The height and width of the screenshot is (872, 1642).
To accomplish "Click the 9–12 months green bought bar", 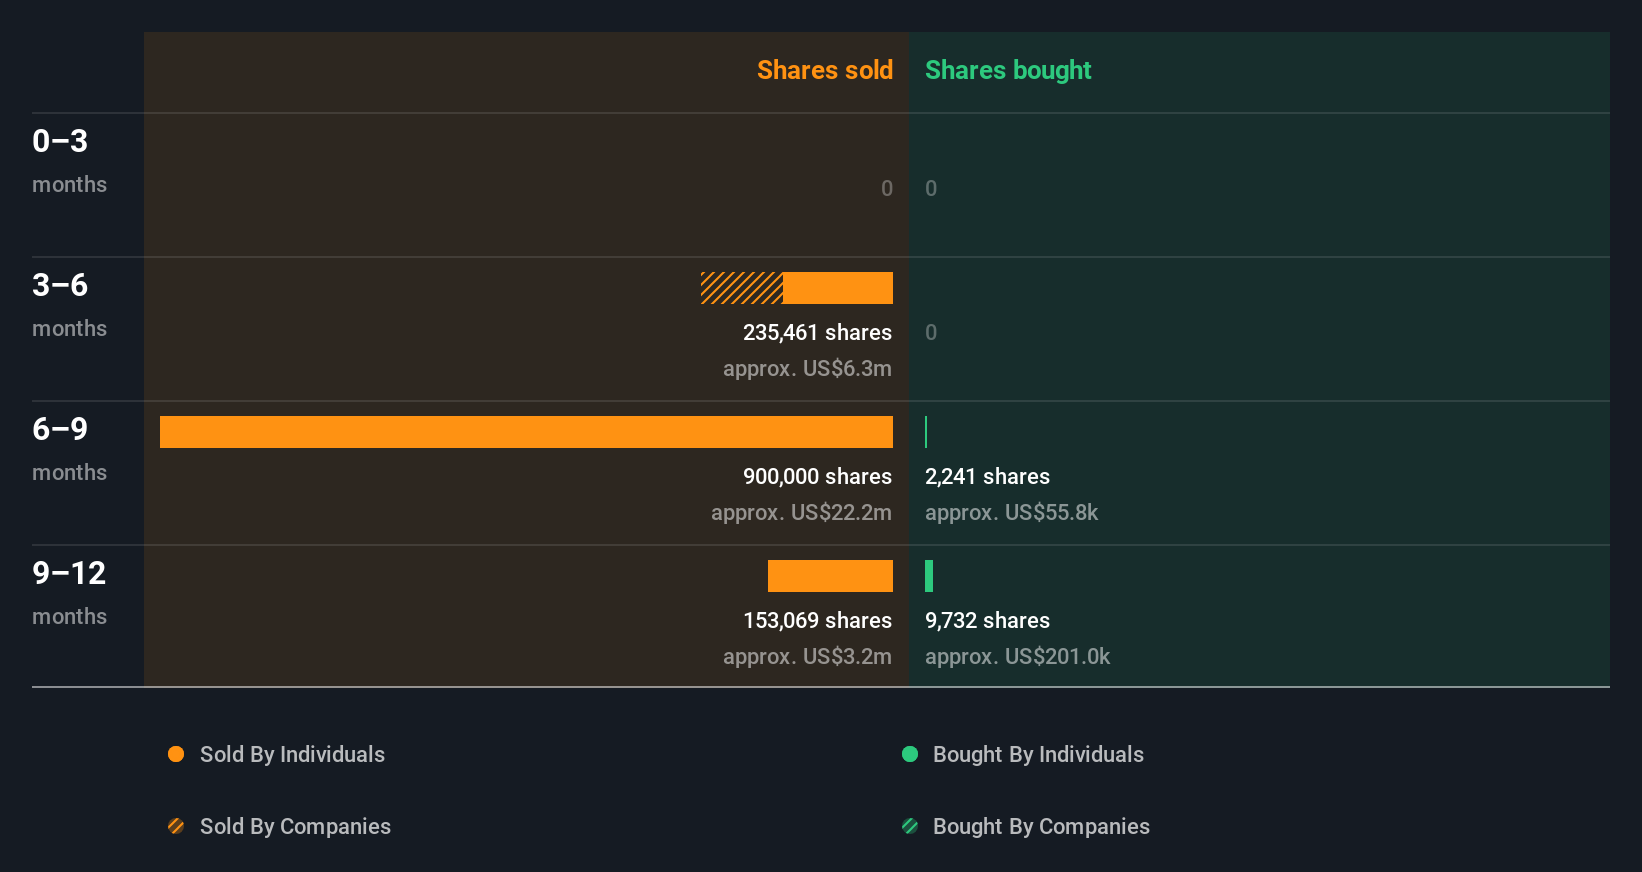I will [929, 576].
